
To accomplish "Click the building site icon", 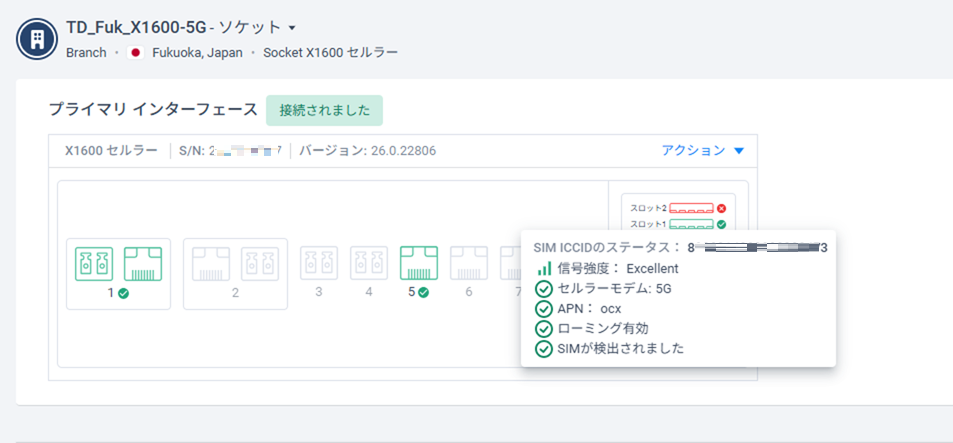I will (37, 39).
